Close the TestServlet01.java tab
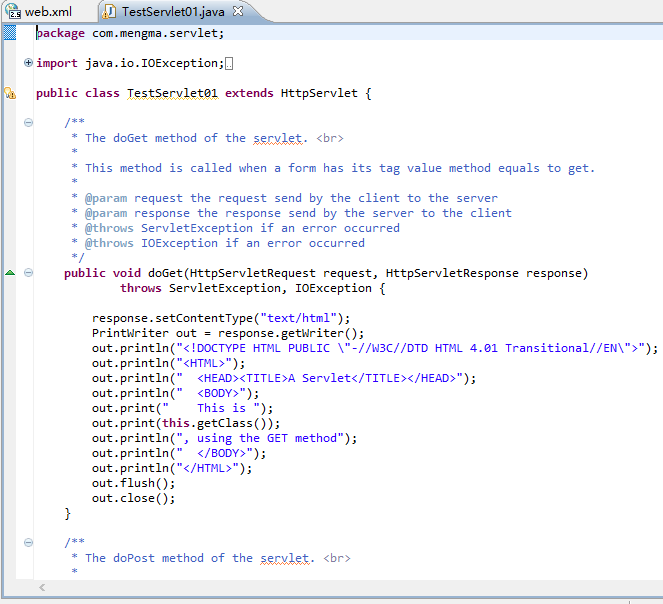The image size is (663, 604). tap(237, 12)
